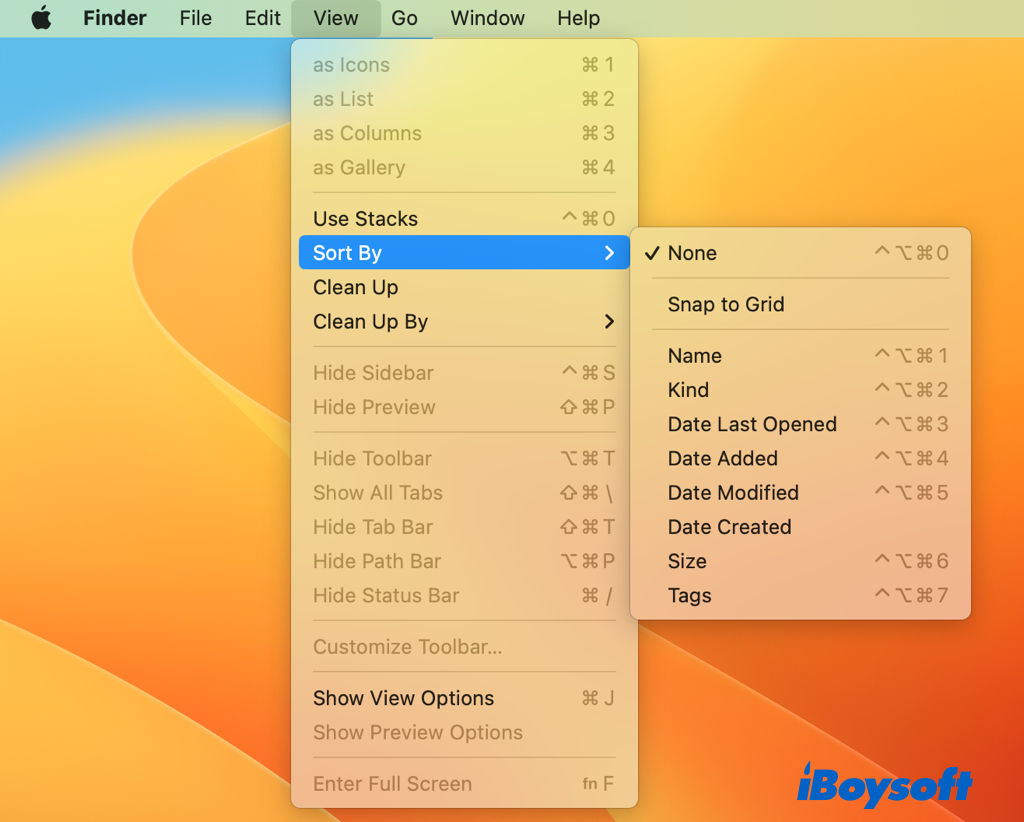Open the Go menu
1024x822 pixels.
406,17
